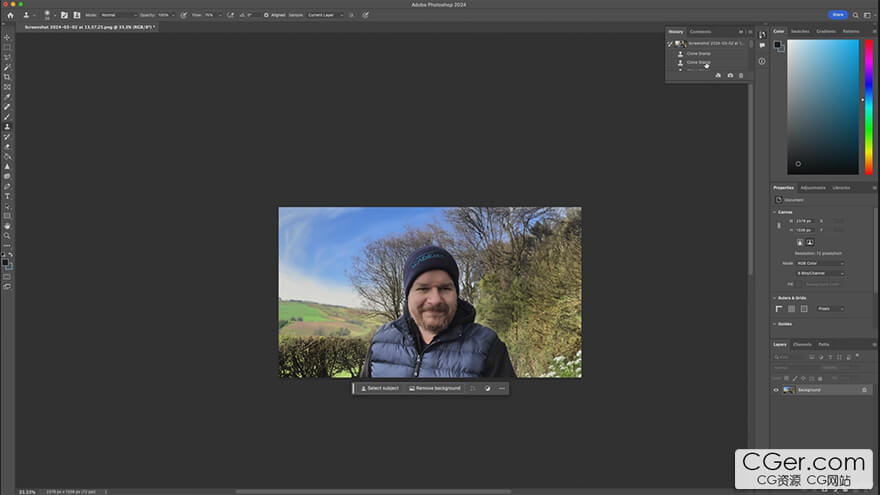Click the Remove background button
Viewport: 880px width, 495px height.
pyautogui.click(x=435, y=388)
